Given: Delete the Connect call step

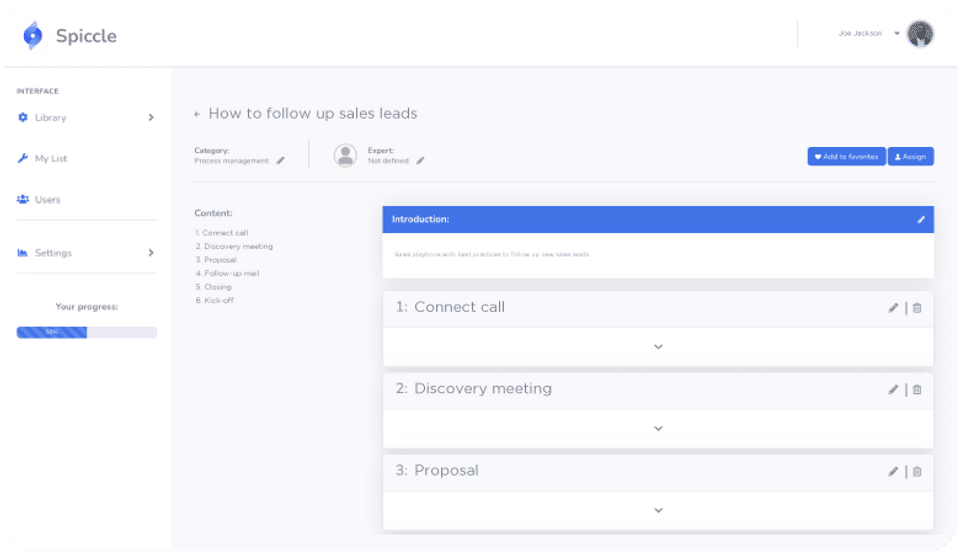Looking at the screenshot, I should (x=917, y=308).
